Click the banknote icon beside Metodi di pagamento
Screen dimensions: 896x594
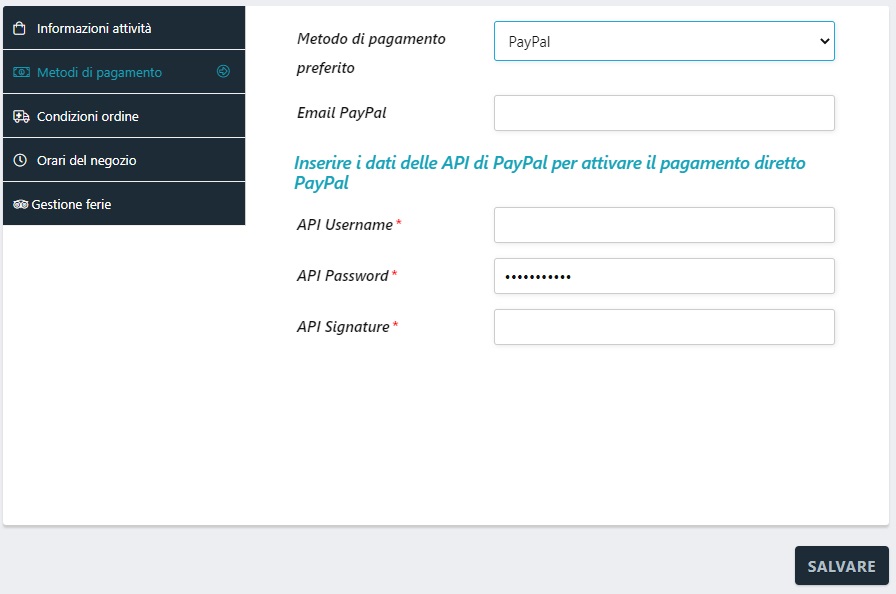pos(21,73)
